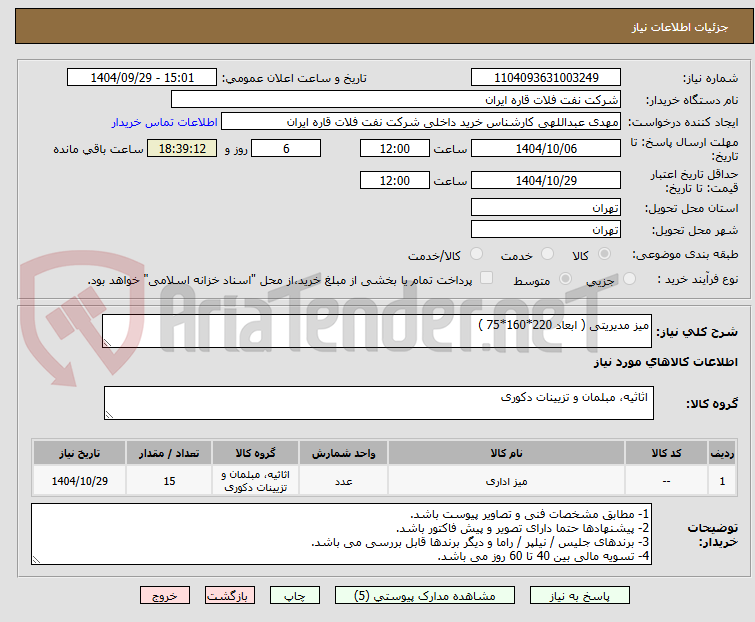Open اطلاعات تماس خریدار link

[x=164, y=122]
